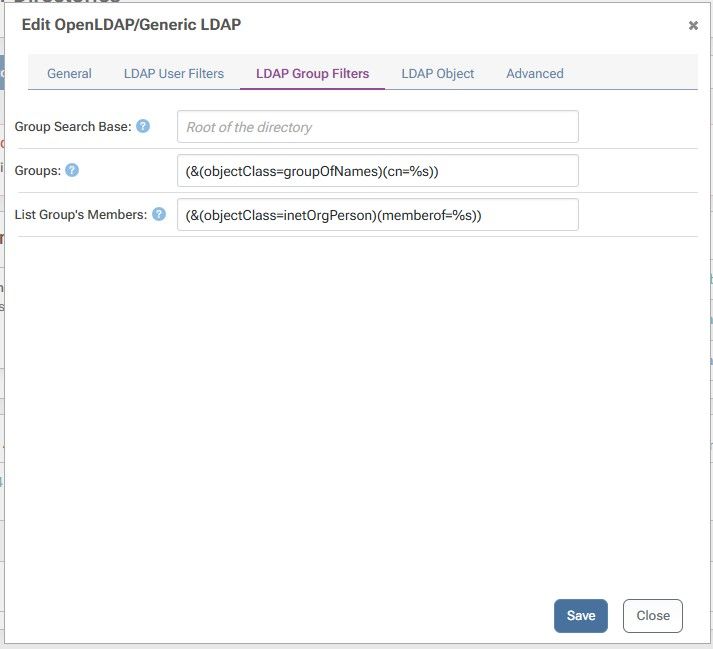Screen dimensions: 713x649
Task: Save the LDAP settings
Action: [581, 615]
